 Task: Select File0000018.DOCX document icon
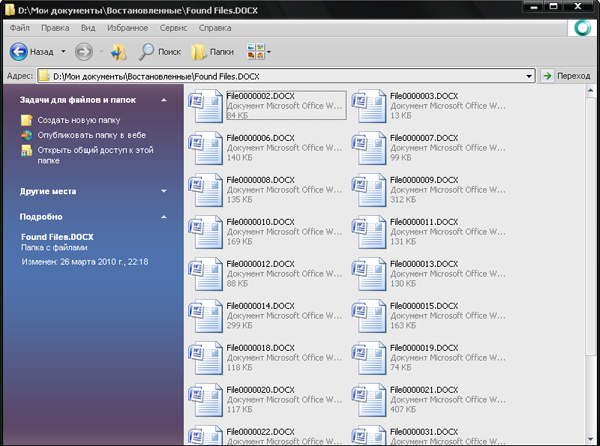tap(206, 358)
